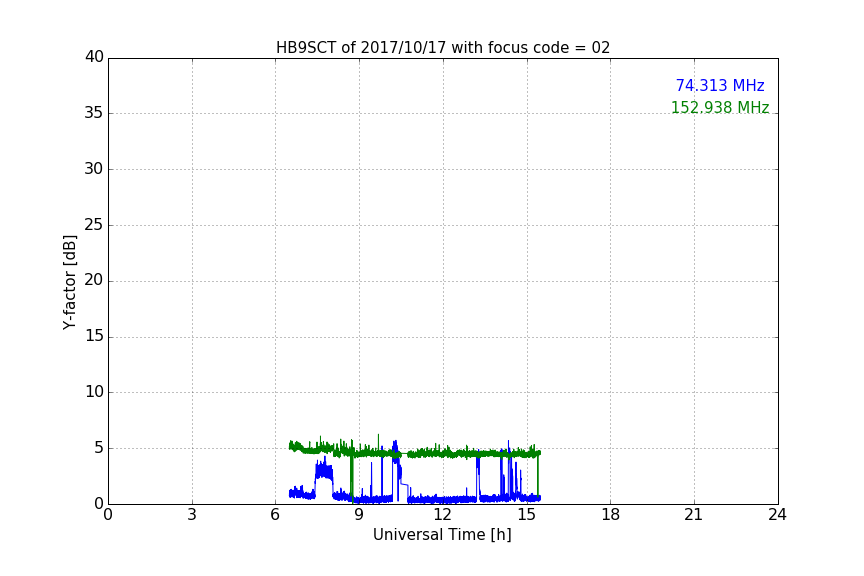Viewport: 864px width, 576px height.
Task: Click the x-axis tick label 12
Action: click(443, 515)
